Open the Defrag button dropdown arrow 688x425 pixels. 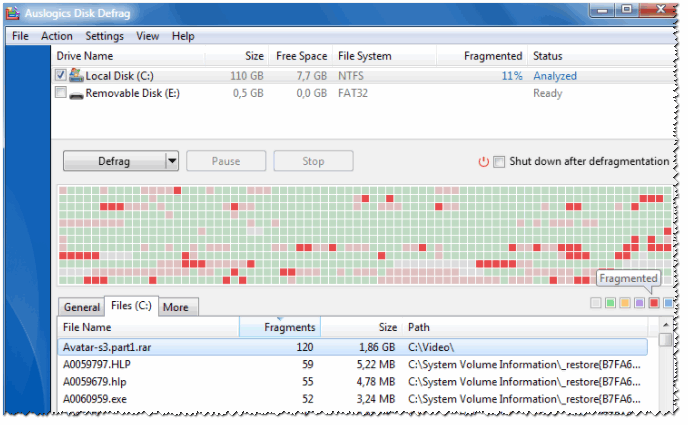172,161
